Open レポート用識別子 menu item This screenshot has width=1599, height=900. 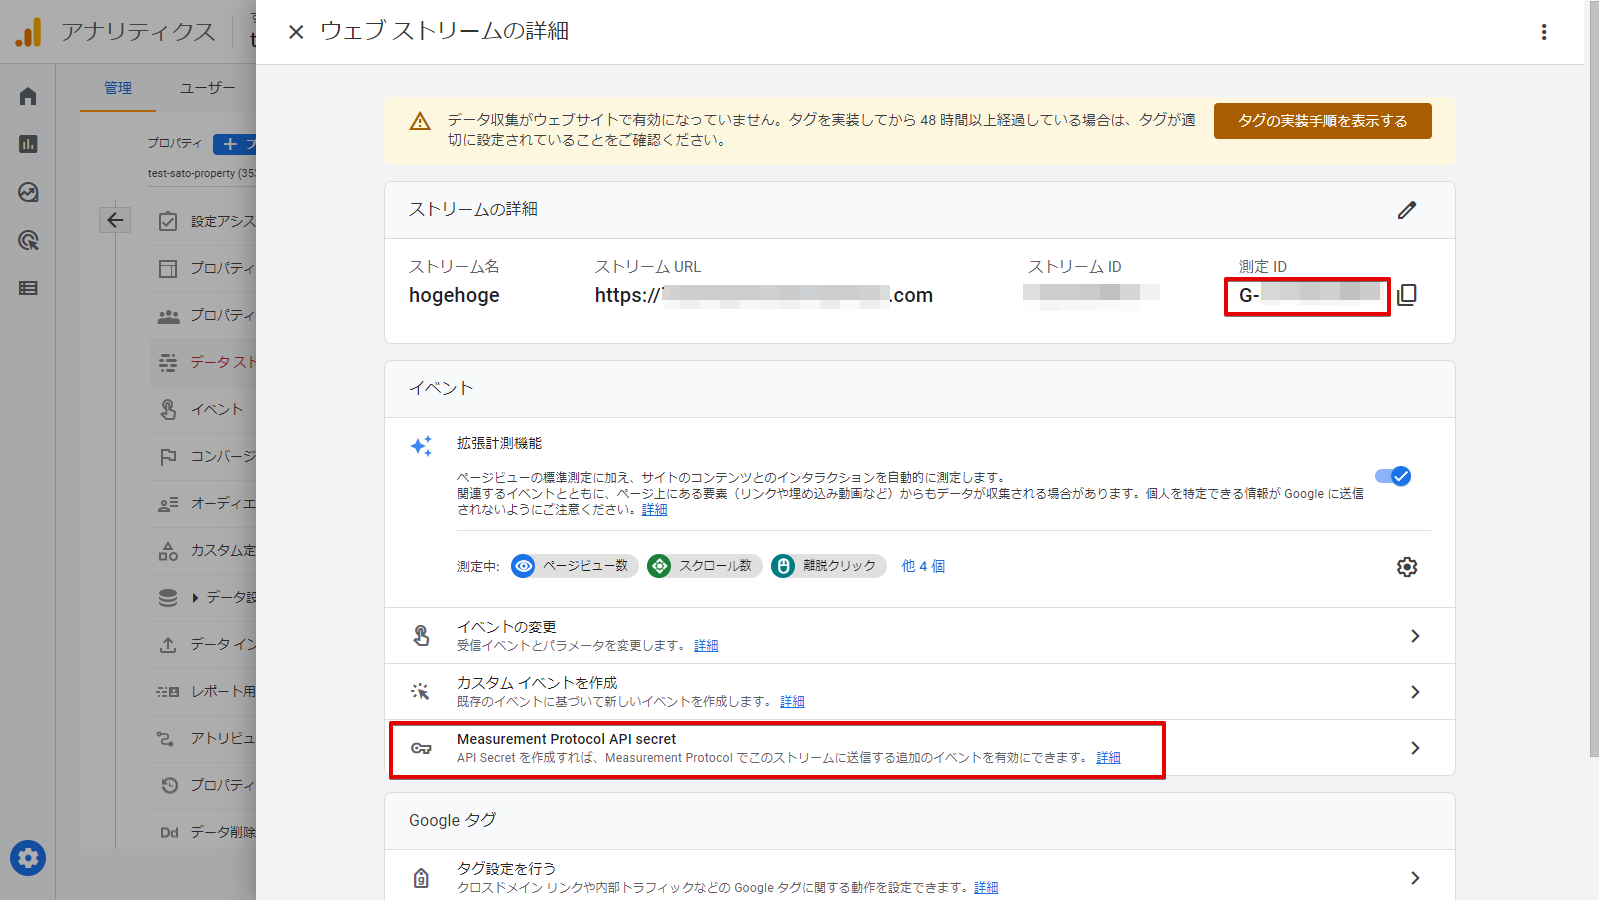click(x=204, y=691)
